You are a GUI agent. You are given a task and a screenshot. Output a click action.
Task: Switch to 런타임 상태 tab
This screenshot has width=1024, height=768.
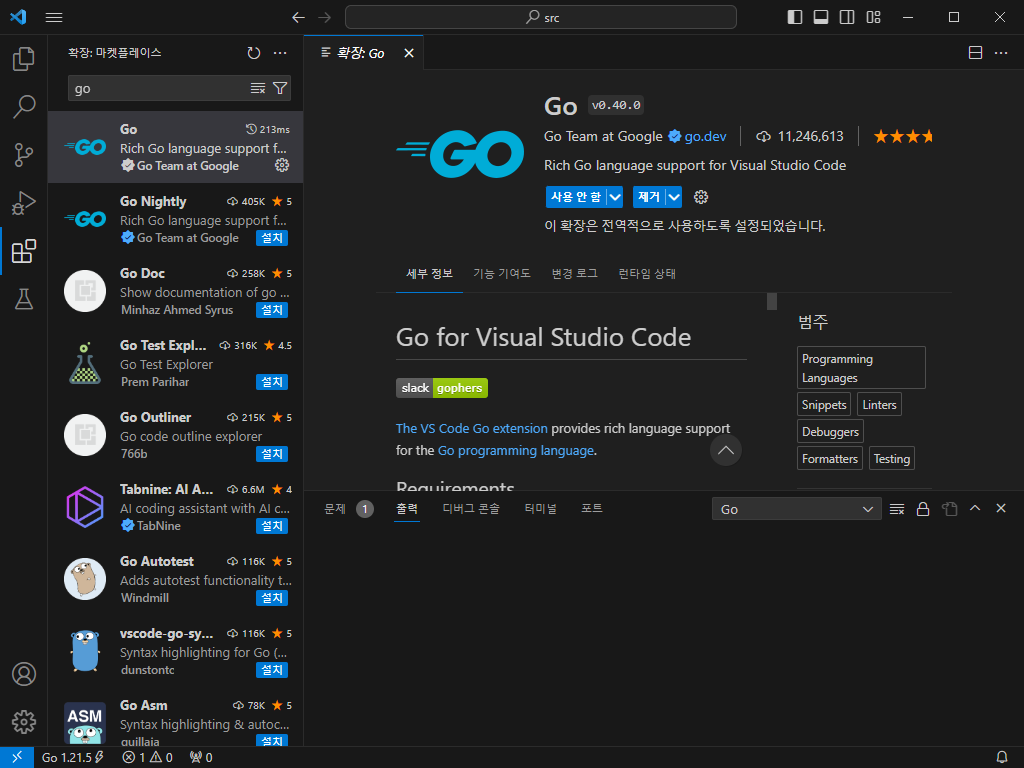tap(647, 274)
